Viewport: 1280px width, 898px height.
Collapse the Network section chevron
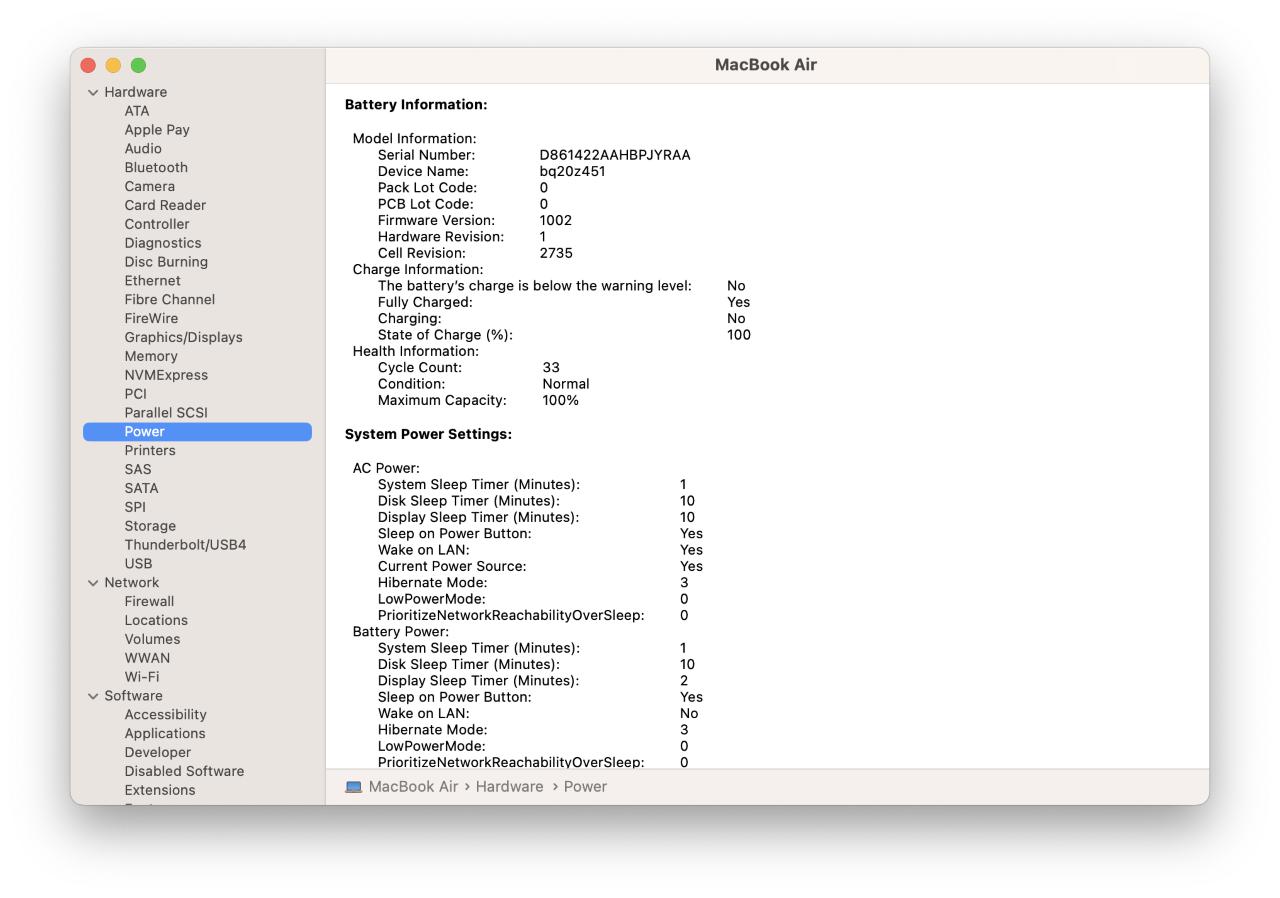coord(93,583)
